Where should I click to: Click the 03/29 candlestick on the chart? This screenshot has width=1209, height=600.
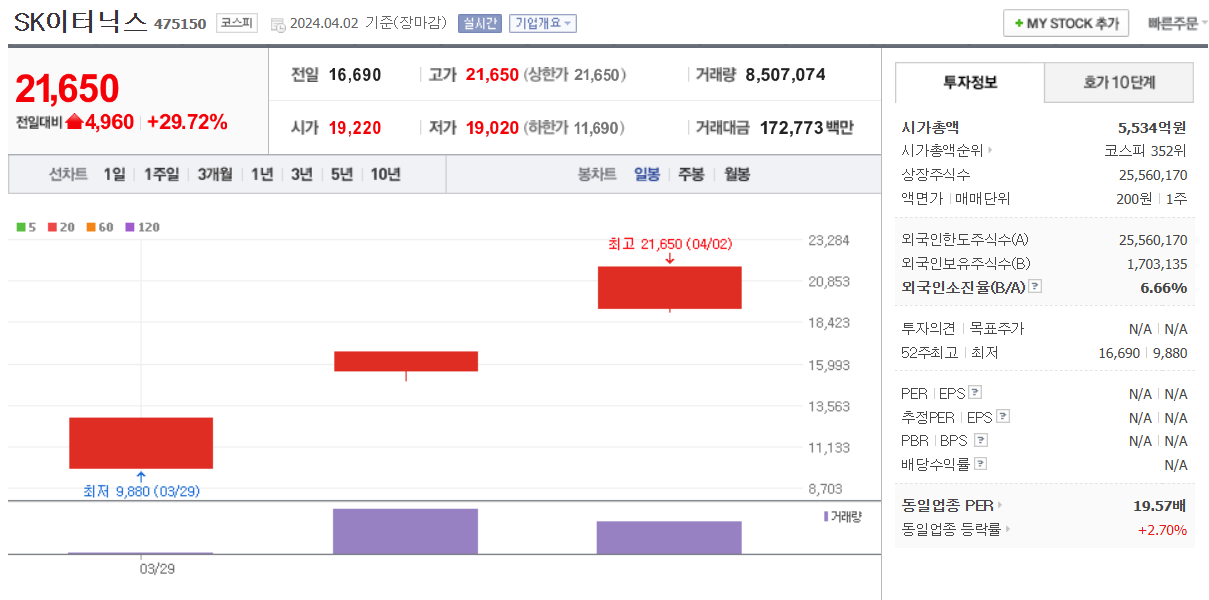coord(141,443)
